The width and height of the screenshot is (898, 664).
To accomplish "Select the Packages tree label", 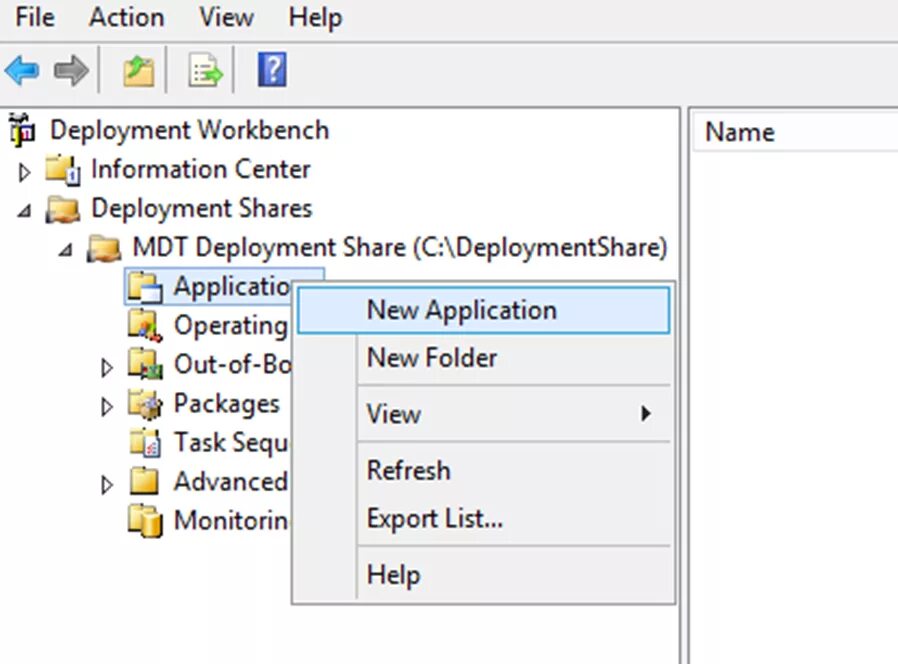I will pyautogui.click(x=227, y=404).
